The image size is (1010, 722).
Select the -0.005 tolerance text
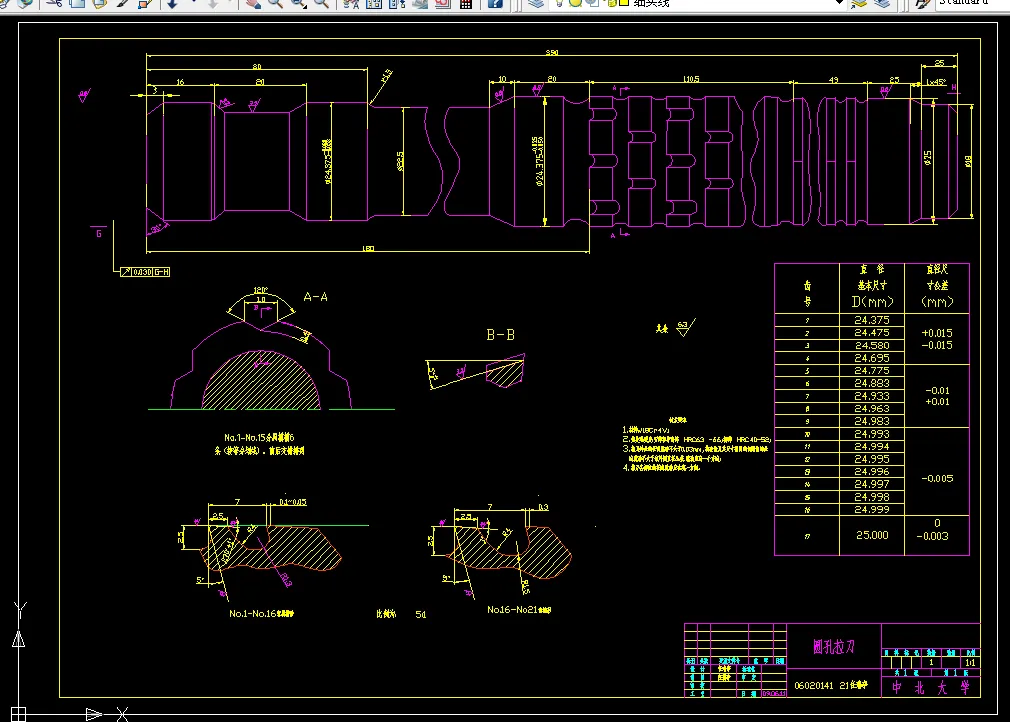click(937, 479)
